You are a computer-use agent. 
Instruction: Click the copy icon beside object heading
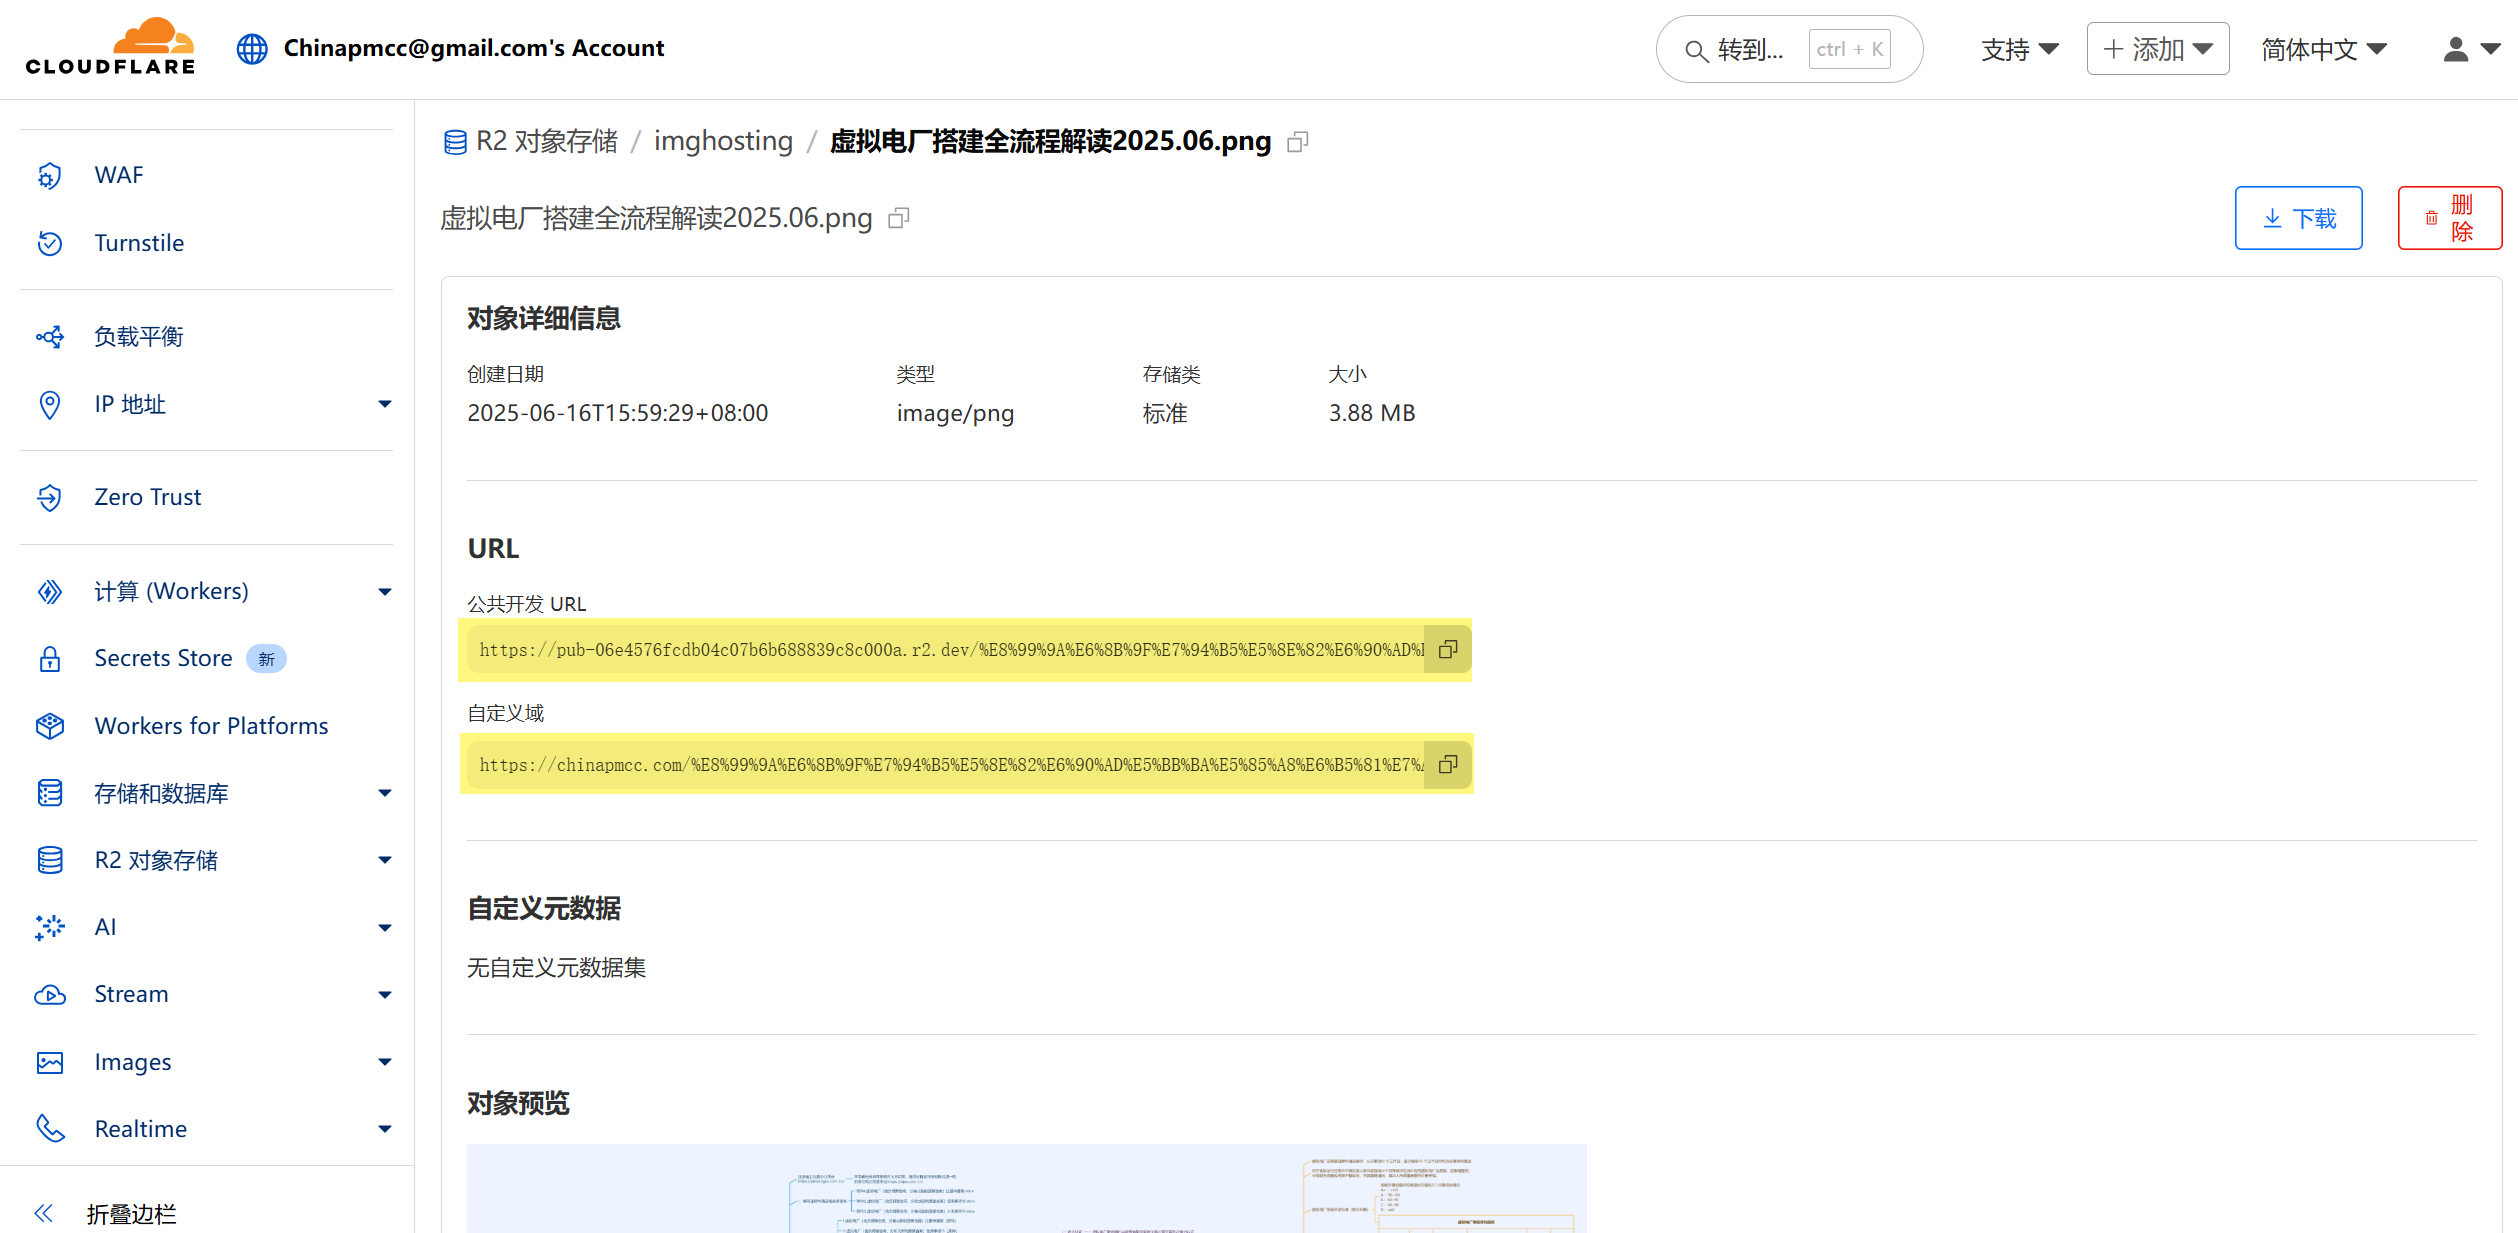click(x=898, y=218)
